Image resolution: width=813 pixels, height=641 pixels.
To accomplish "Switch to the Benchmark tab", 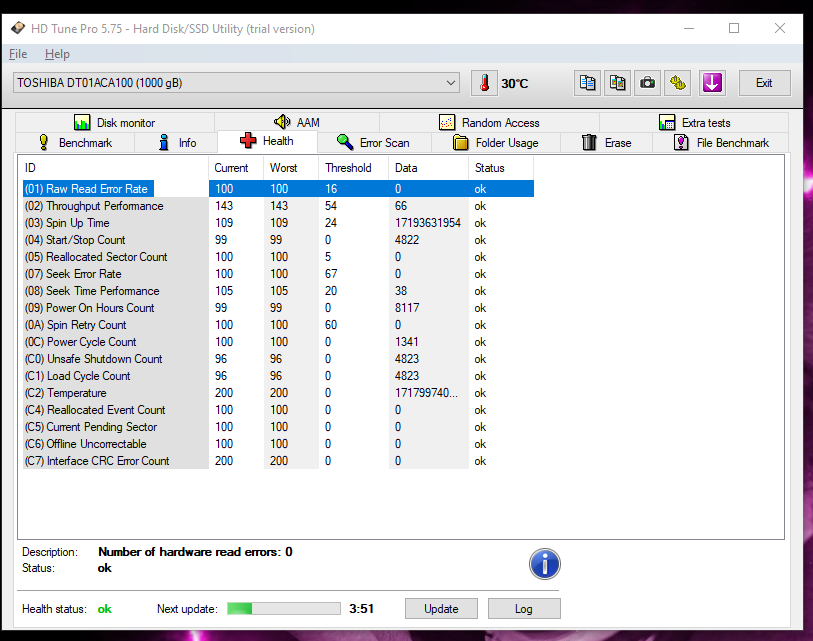I will click(x=75, y=143).
